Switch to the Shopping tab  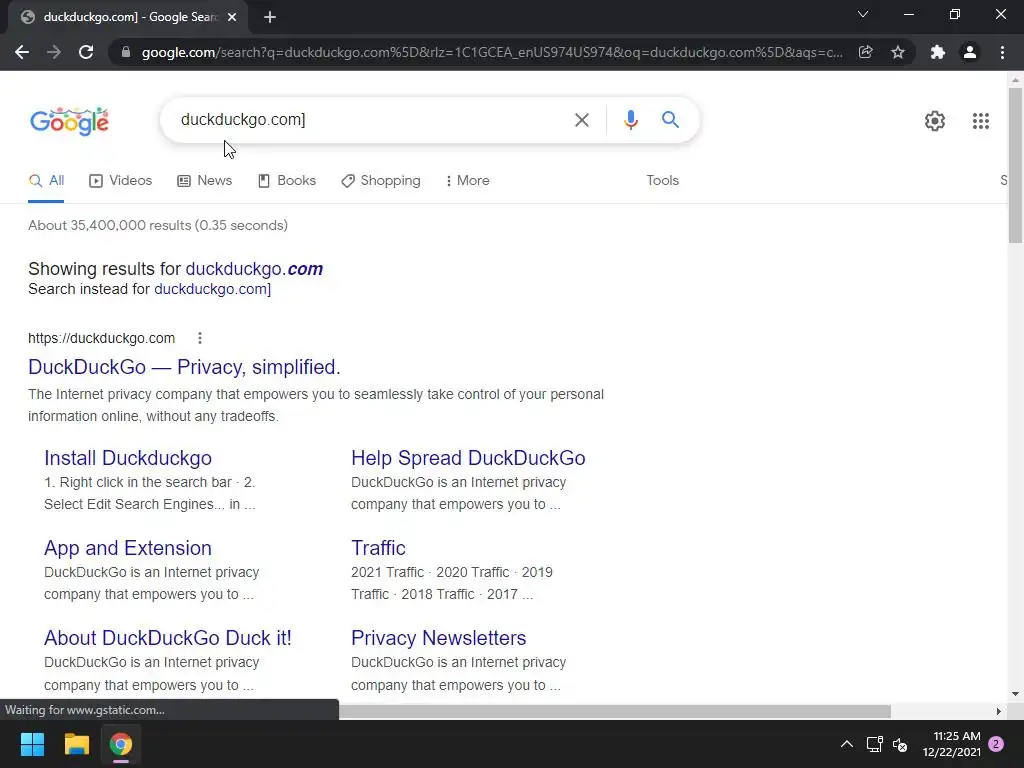(381, 181)
